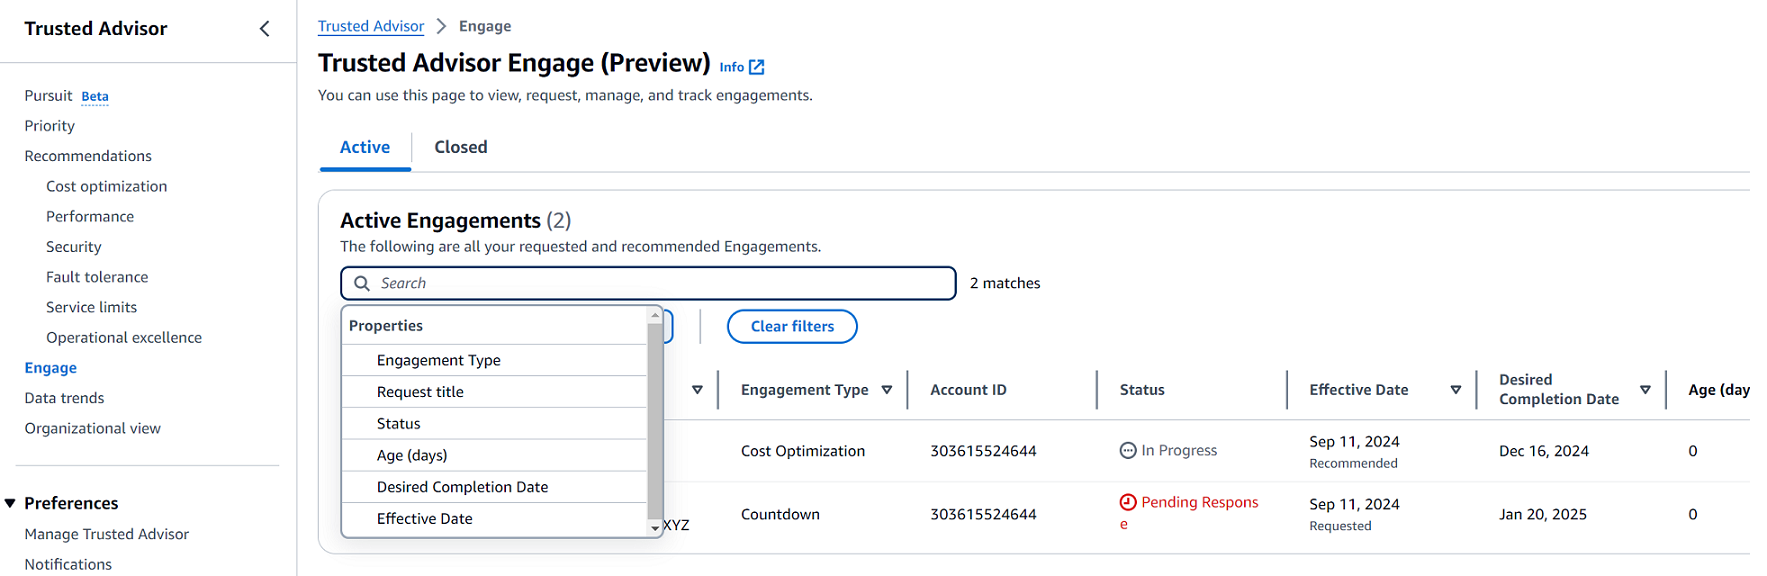Switch to the Active tab

pos(365,147)
